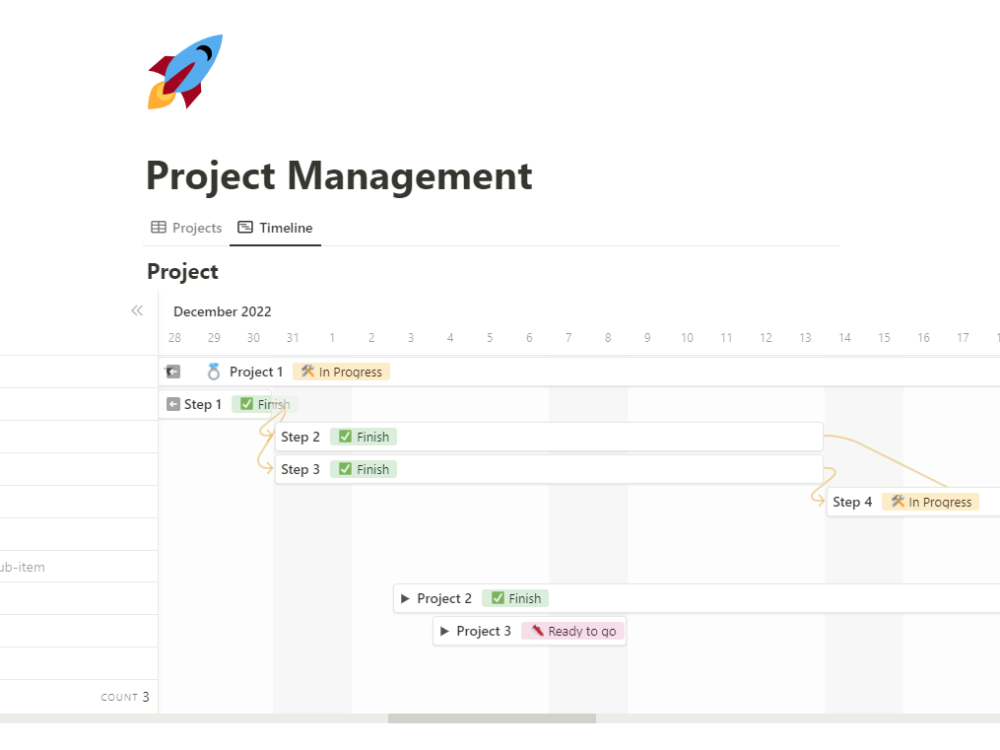This screenshot has width=1000, height=750.
Task: Click the timeline icon beside the Timeline tab
Action: click(x=243, y=227)
